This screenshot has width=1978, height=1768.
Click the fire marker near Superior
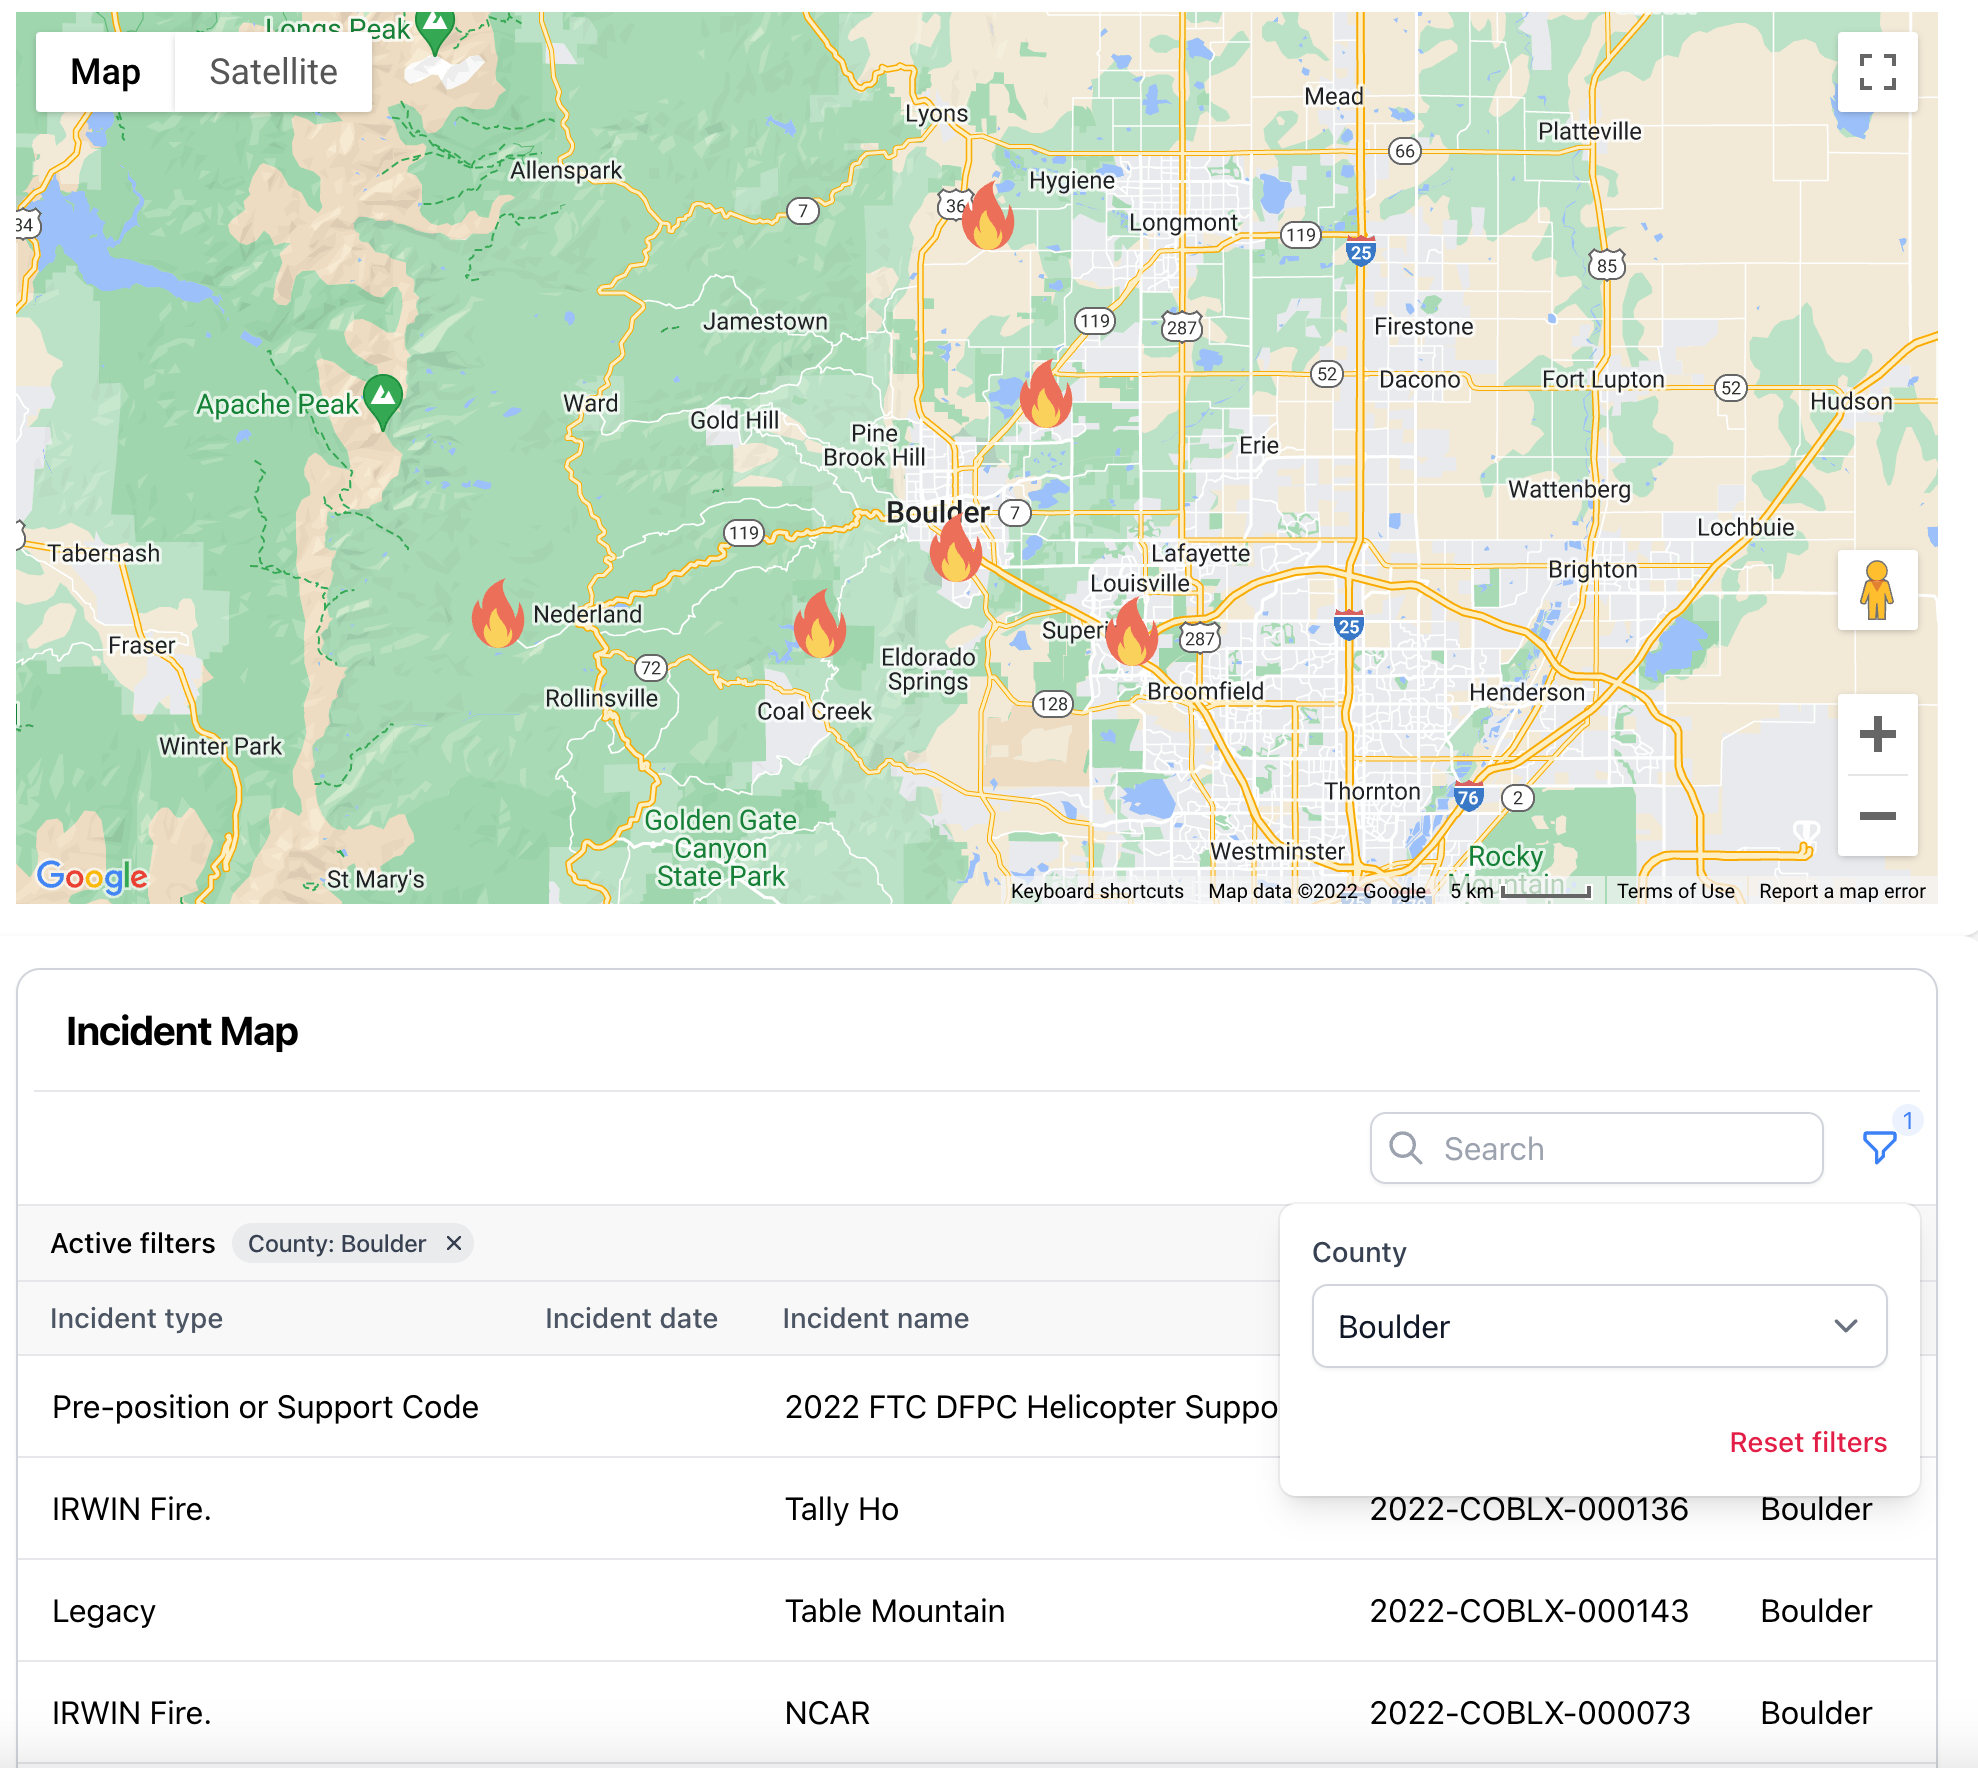click(x=1131, y=632)
